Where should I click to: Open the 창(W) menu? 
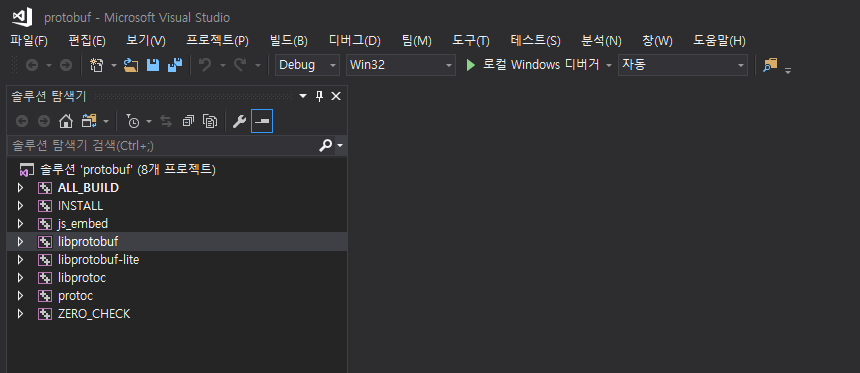[658, 41]
